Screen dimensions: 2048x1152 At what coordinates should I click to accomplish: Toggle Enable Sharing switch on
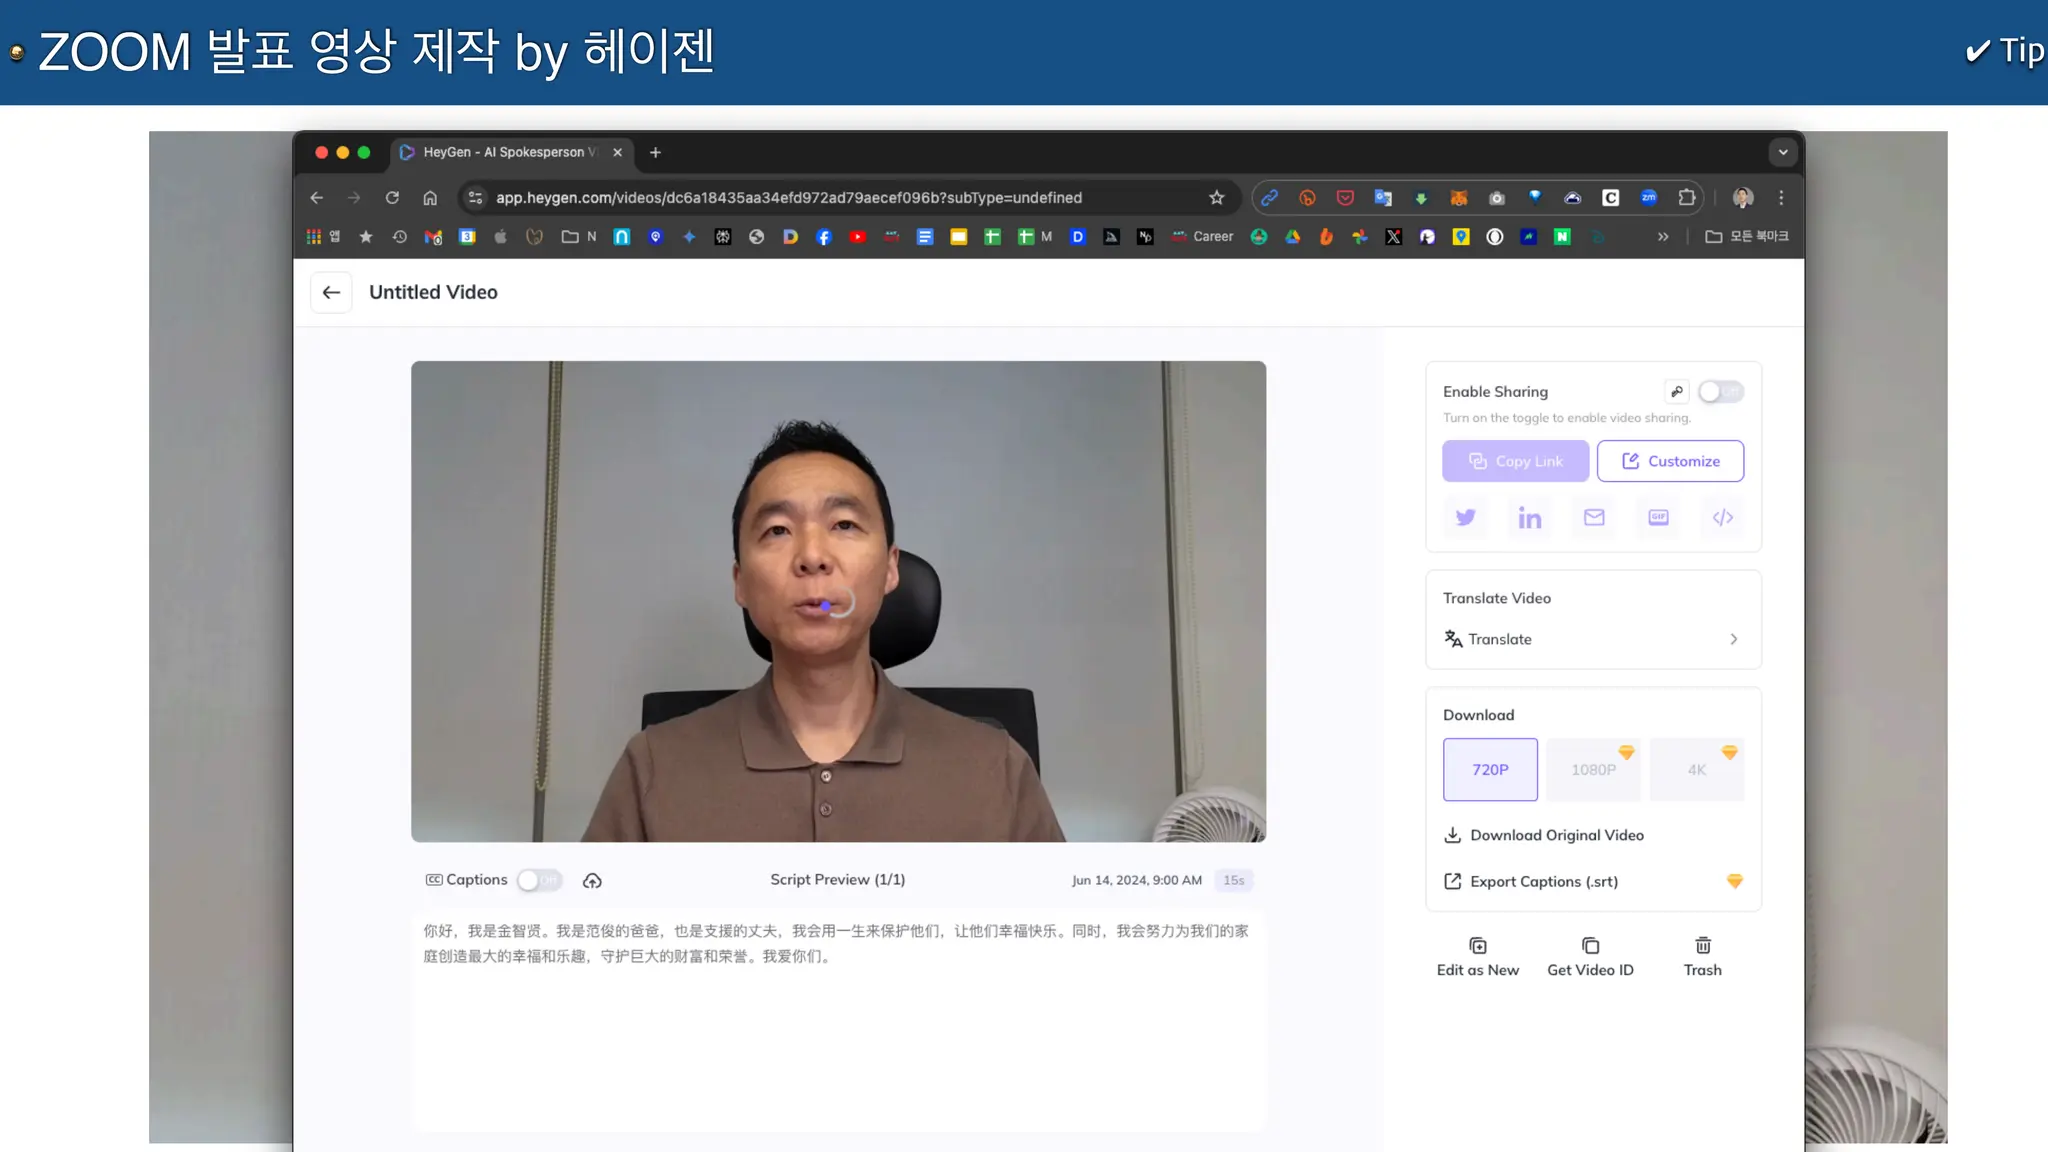pos(1720,391)
